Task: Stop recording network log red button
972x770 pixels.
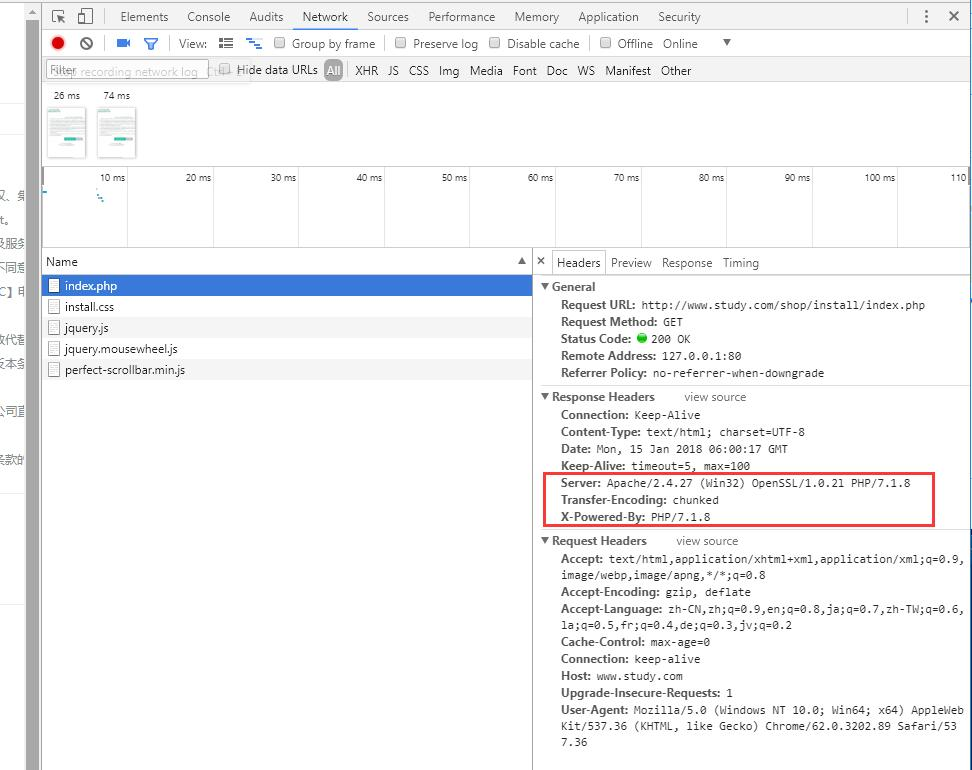Action: tap(58, 43)
